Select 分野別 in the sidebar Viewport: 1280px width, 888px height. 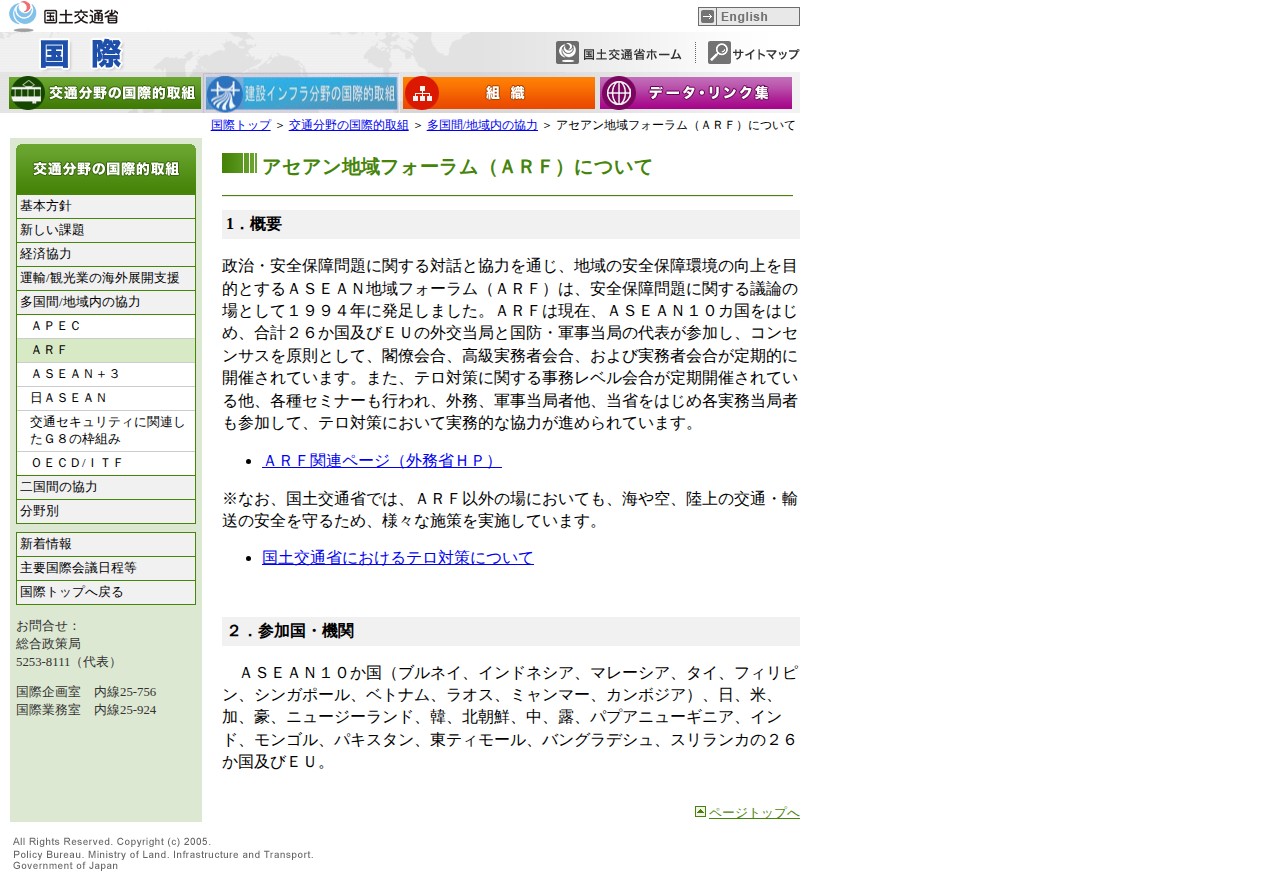(106, 511)
